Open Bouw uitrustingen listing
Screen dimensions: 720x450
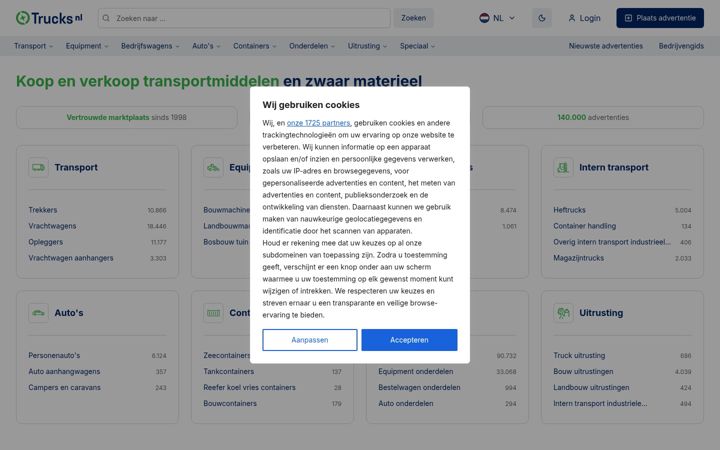(x=583, y=371)
